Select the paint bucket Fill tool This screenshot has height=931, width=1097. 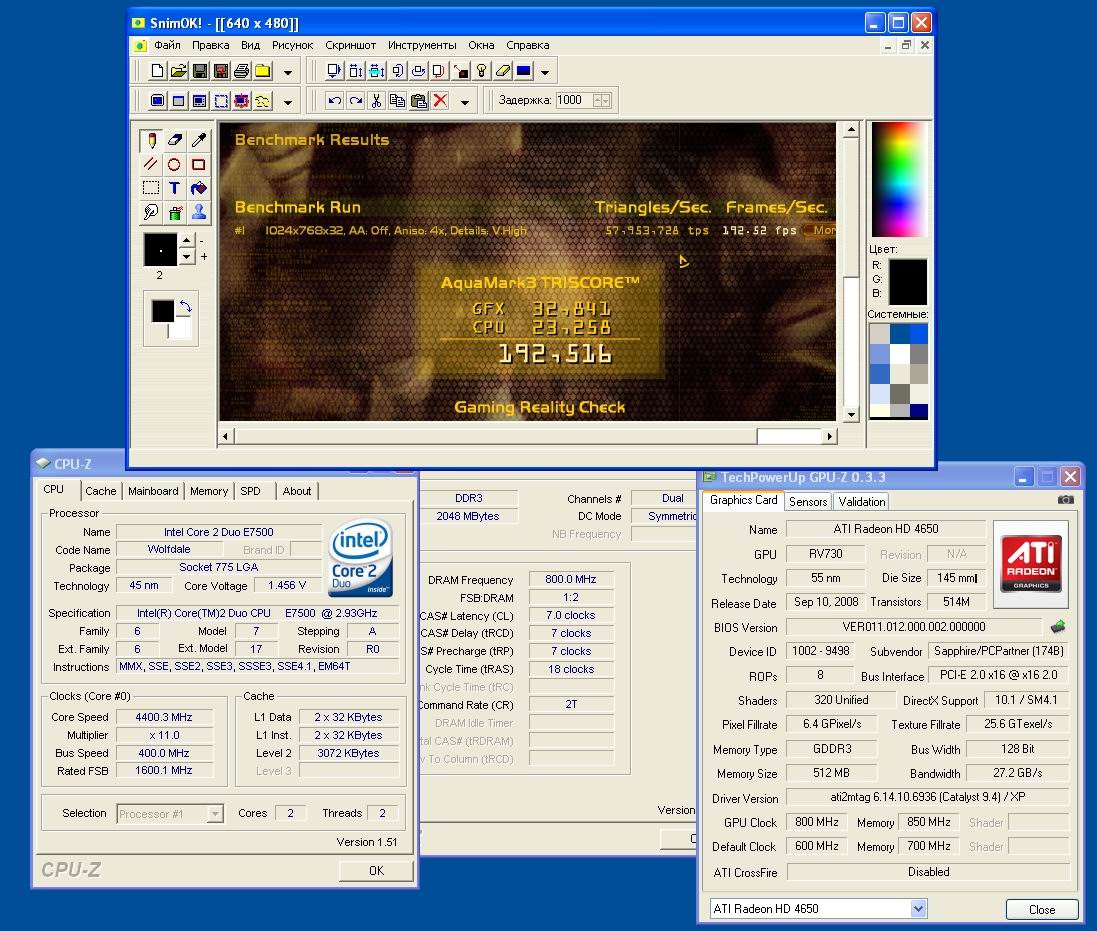tap(199, 188)
